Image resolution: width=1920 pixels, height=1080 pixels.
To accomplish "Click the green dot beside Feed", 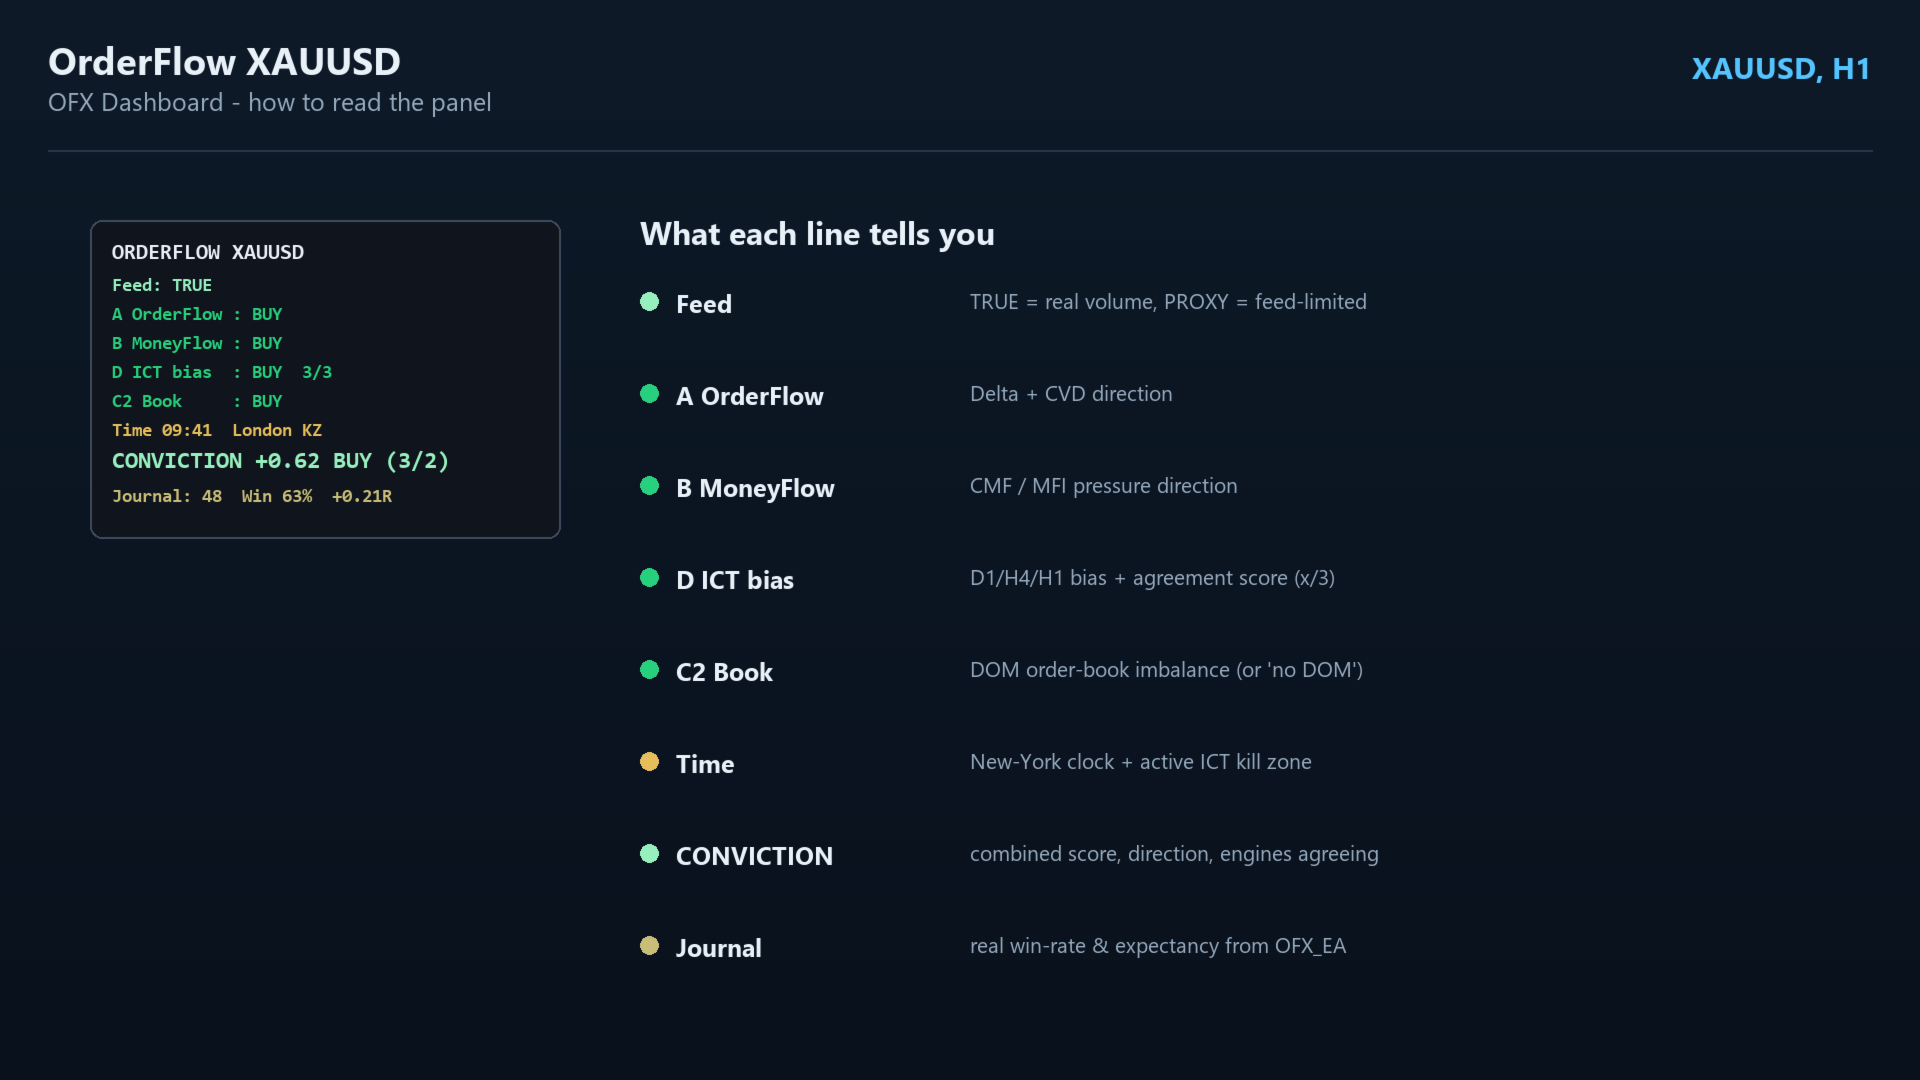I will (x=649, y=302).
